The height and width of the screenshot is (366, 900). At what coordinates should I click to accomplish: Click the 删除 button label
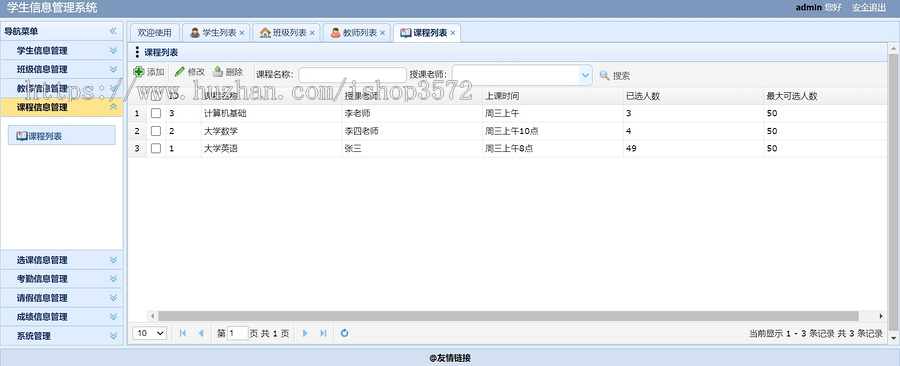coord(234,72)
